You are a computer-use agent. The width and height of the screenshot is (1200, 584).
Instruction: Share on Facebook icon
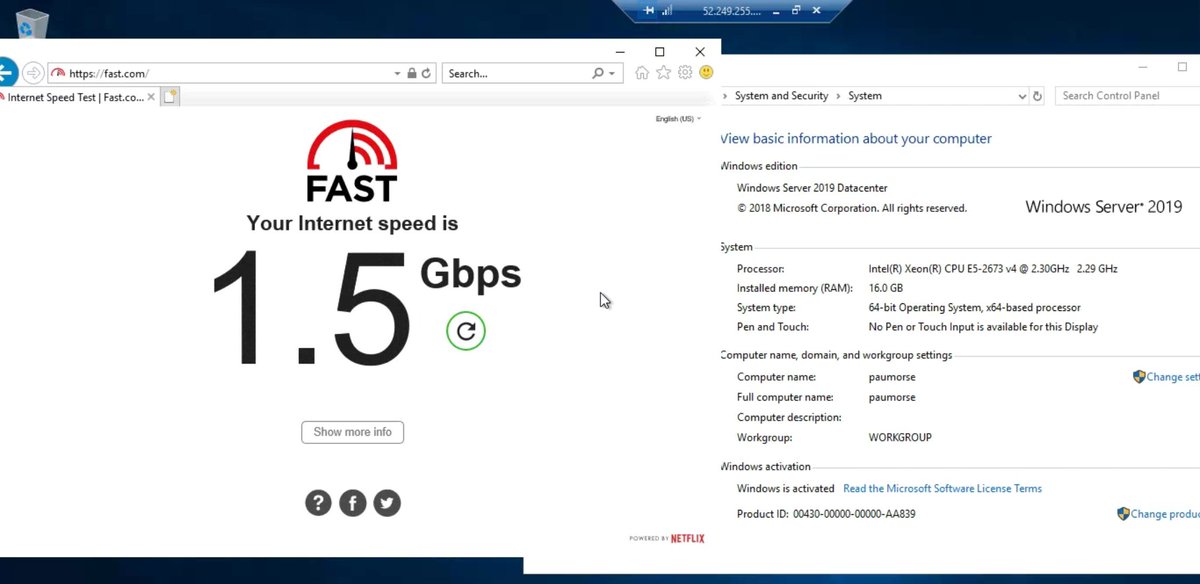[353, 502]
